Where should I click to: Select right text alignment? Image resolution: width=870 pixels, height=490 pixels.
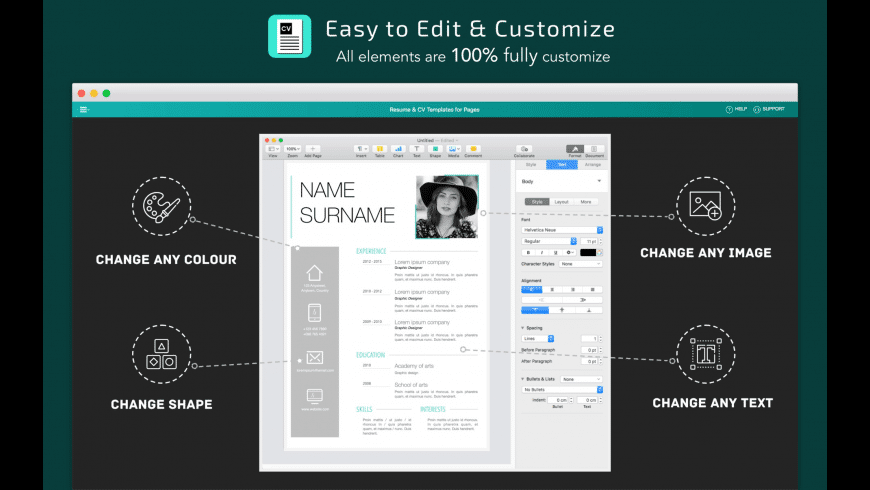(573, 290)
